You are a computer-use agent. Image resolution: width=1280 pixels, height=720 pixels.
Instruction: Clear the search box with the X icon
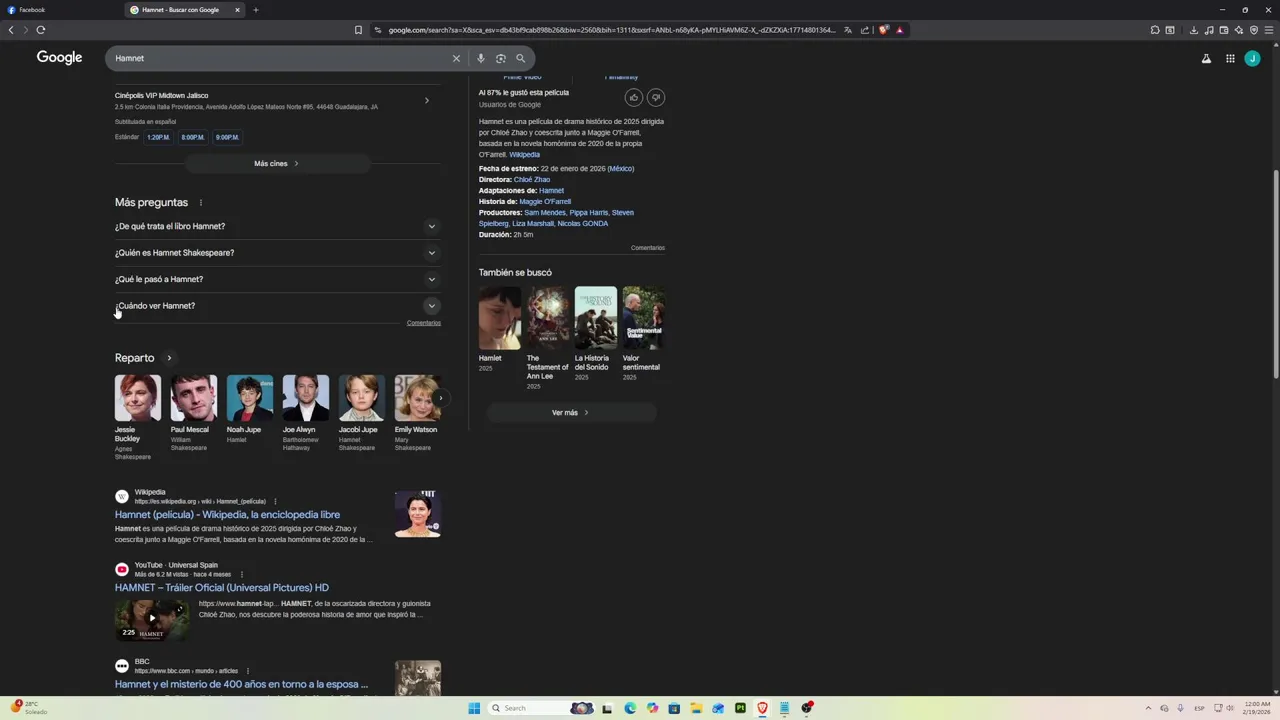456,58
